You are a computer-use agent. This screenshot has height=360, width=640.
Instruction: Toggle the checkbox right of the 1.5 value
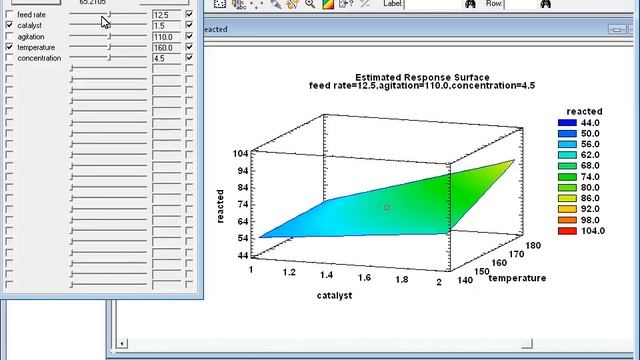pos(189,25)
